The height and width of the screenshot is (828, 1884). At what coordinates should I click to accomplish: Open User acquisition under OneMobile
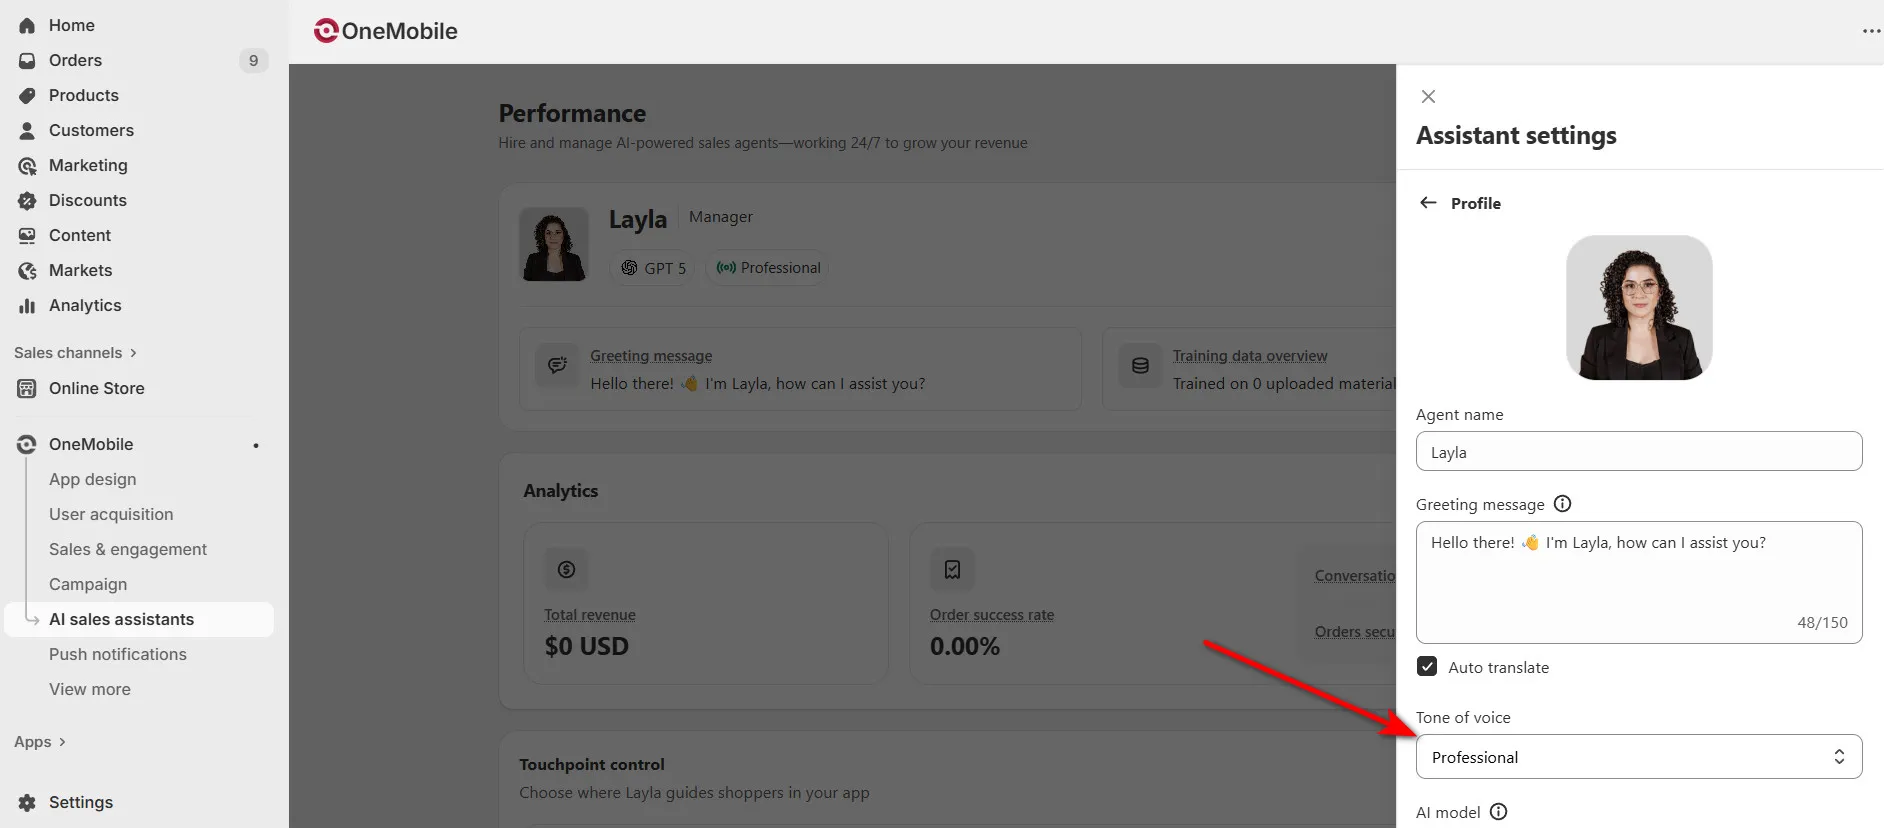(x=111, y=515)
